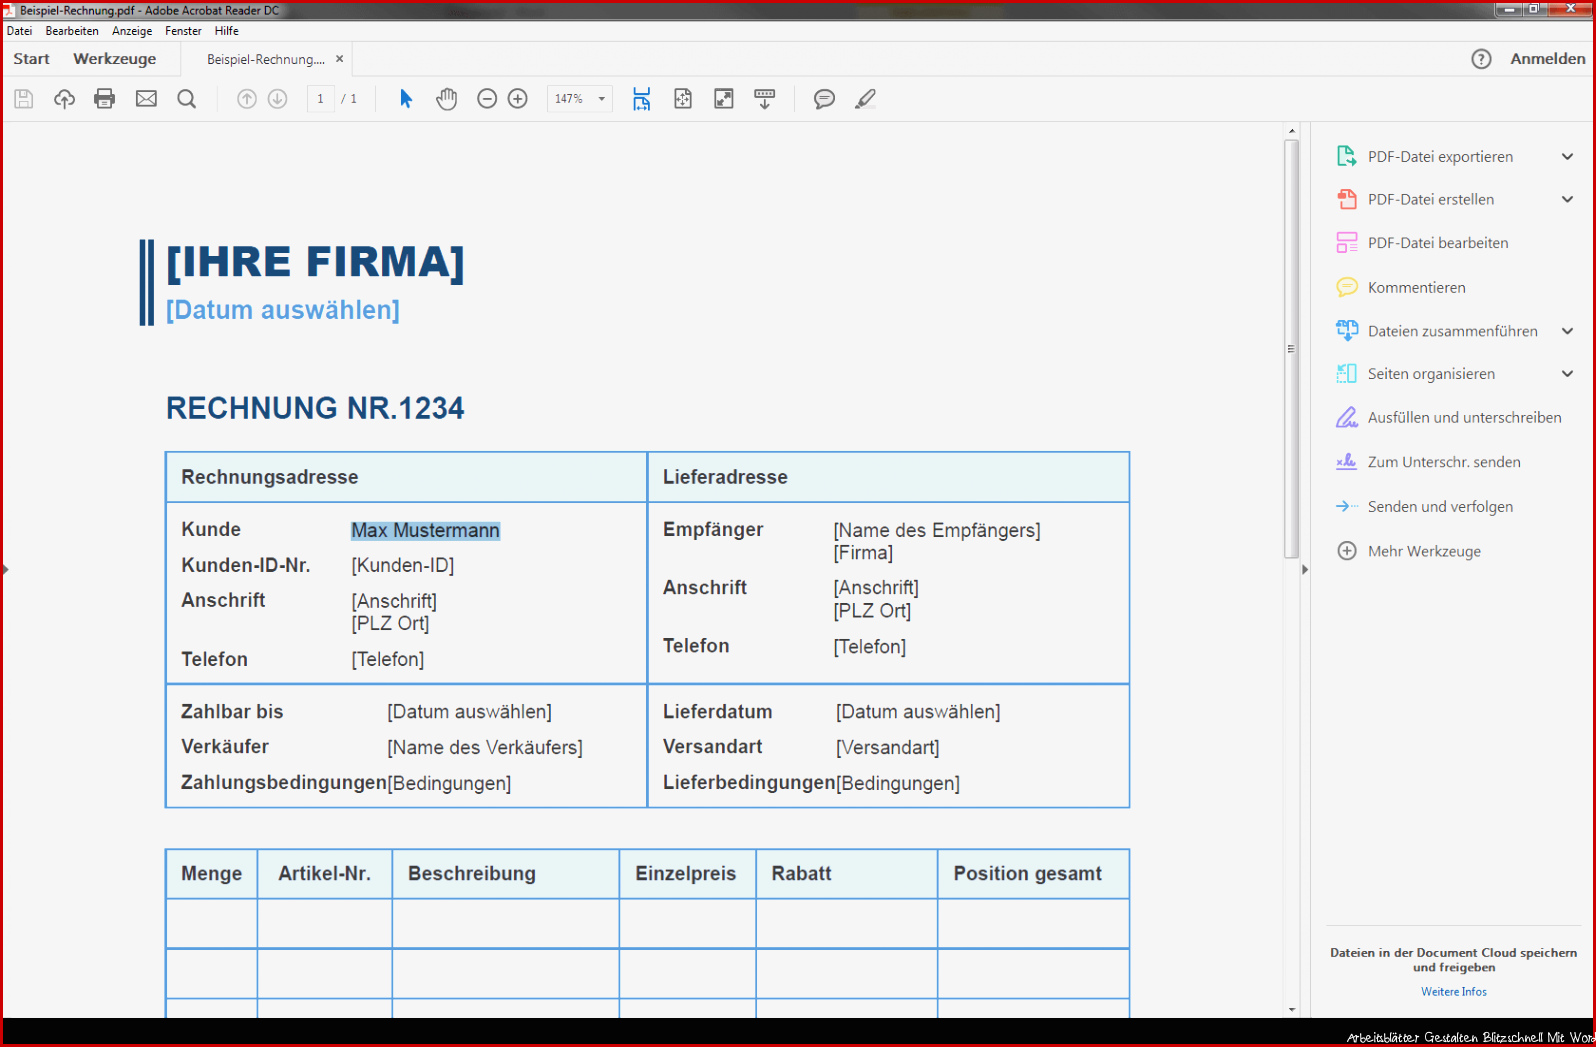Click the Ausfüllen und unterschreiben icon

pyautogui.click(x=1347, y=418)
